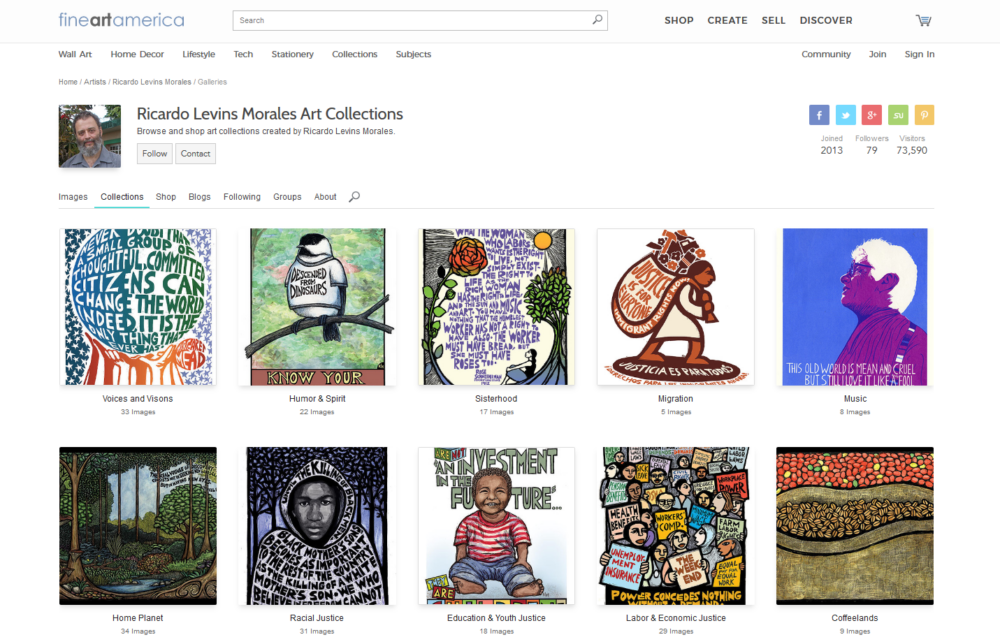Follow the artist

pyautogui.click(x=154, y=154)
